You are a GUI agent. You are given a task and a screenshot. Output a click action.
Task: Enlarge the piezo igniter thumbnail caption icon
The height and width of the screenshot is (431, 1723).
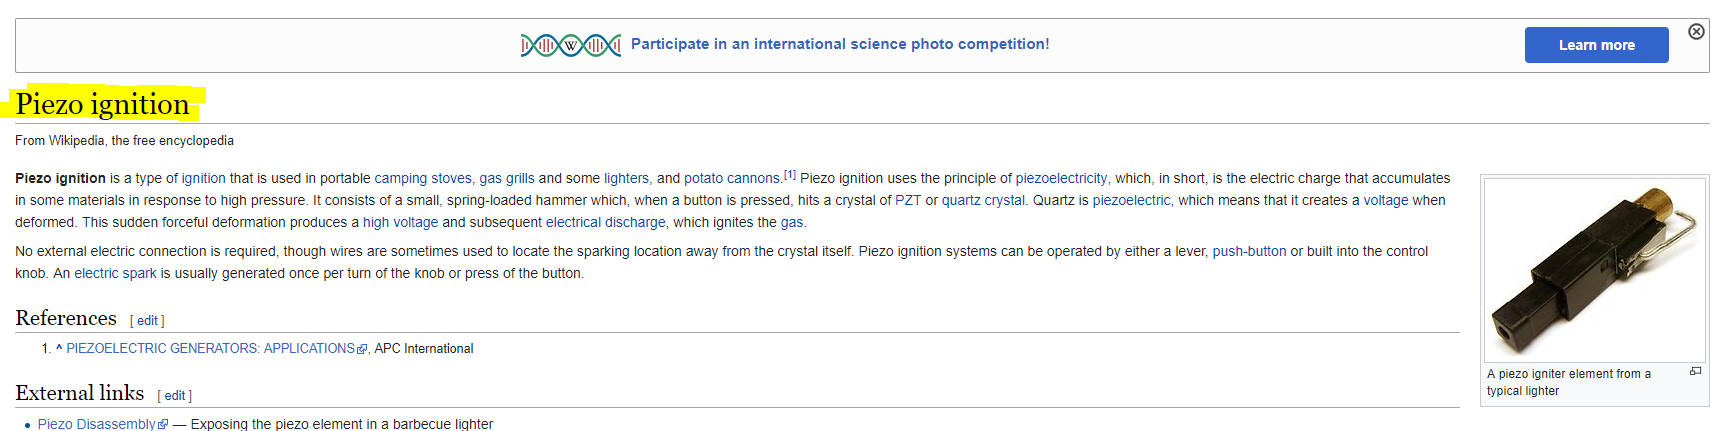(x=1695, y=371)
